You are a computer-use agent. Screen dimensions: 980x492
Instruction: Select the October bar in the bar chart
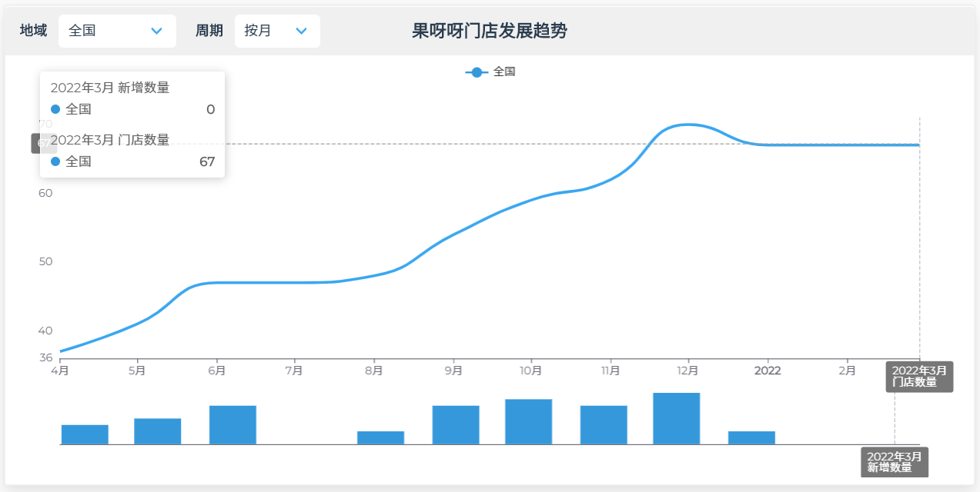click(528, 421)
